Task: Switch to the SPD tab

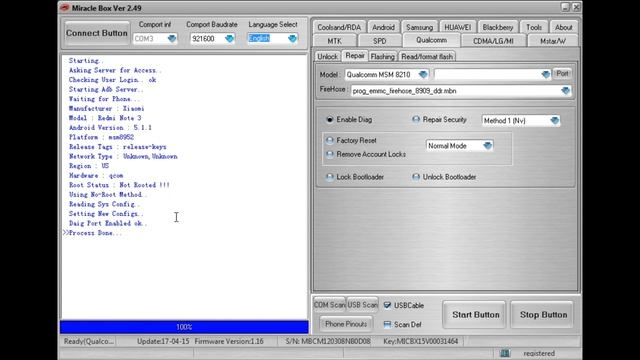Action: [380, 41]
